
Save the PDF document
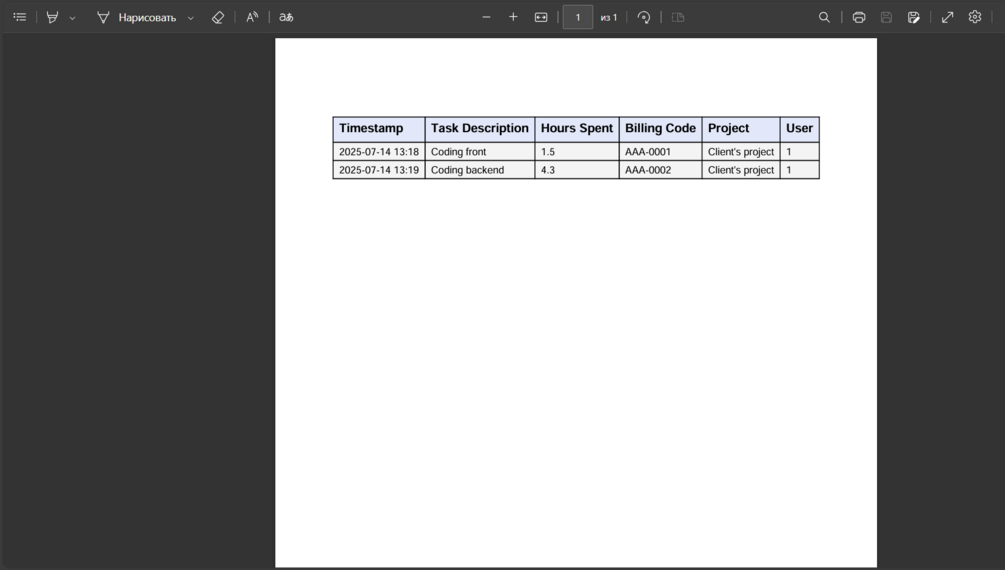886,17
